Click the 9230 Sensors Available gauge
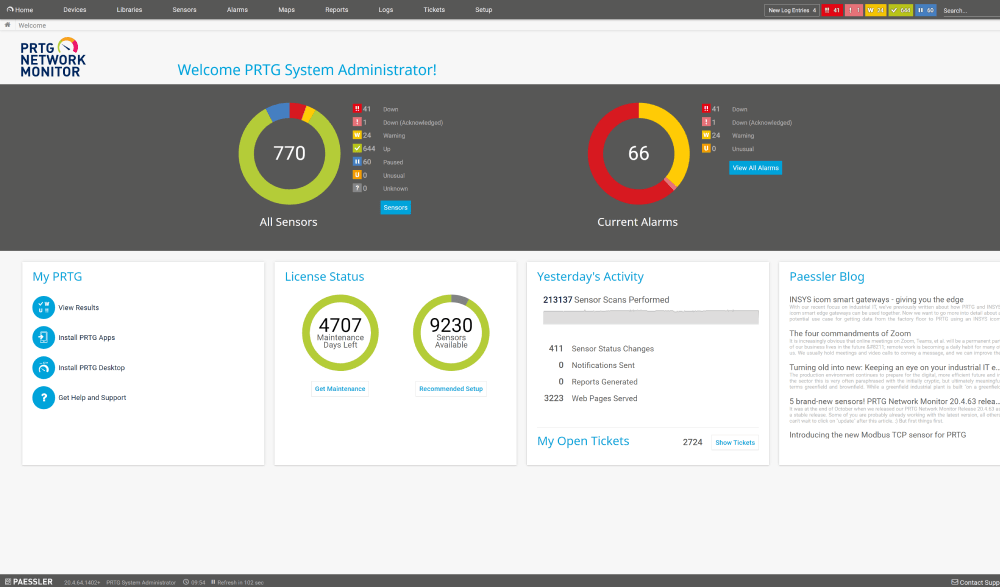This screenshot has height=587, width=1000. (x=451, y=332)
